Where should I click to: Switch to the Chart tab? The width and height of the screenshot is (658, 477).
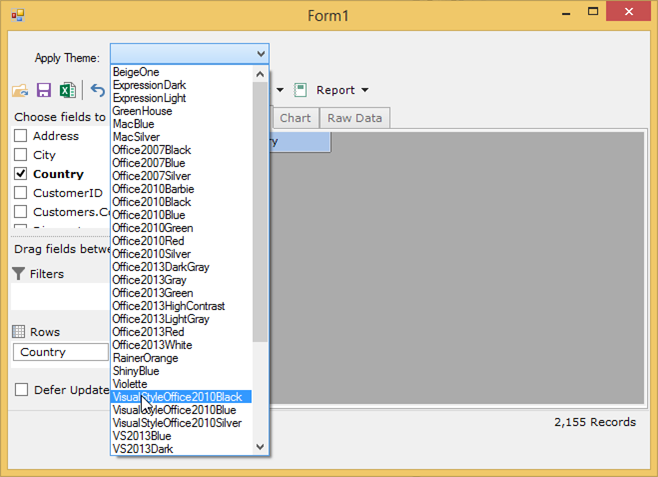(295, 118)
